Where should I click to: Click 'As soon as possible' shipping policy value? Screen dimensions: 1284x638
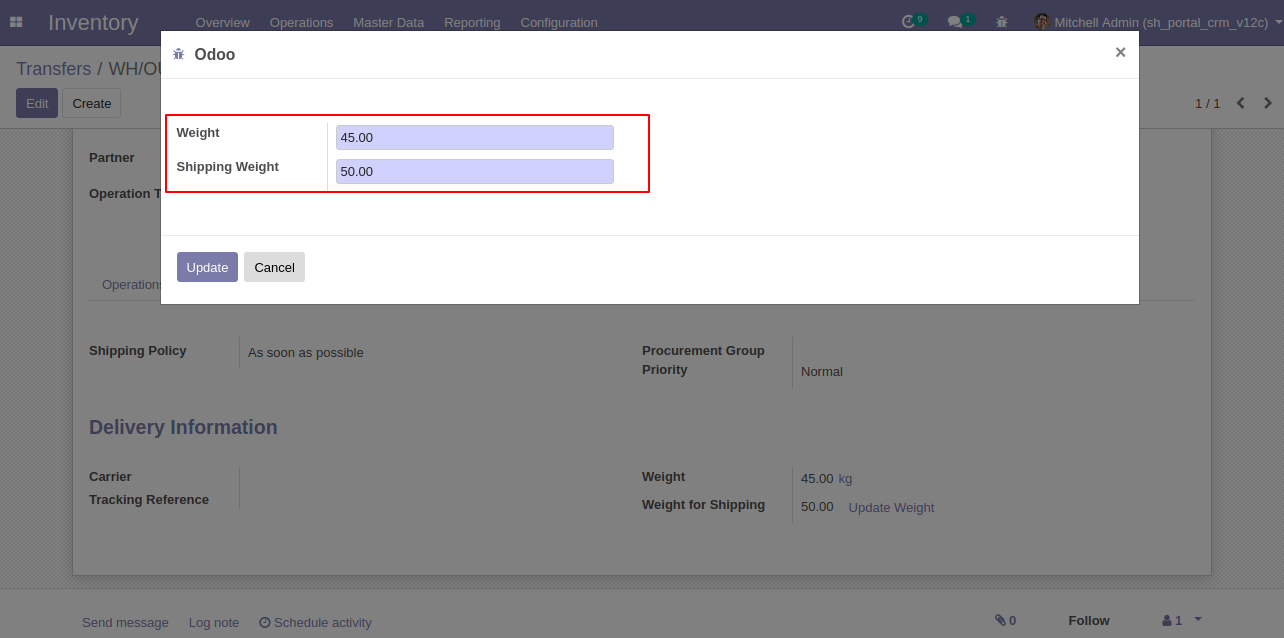306,353
